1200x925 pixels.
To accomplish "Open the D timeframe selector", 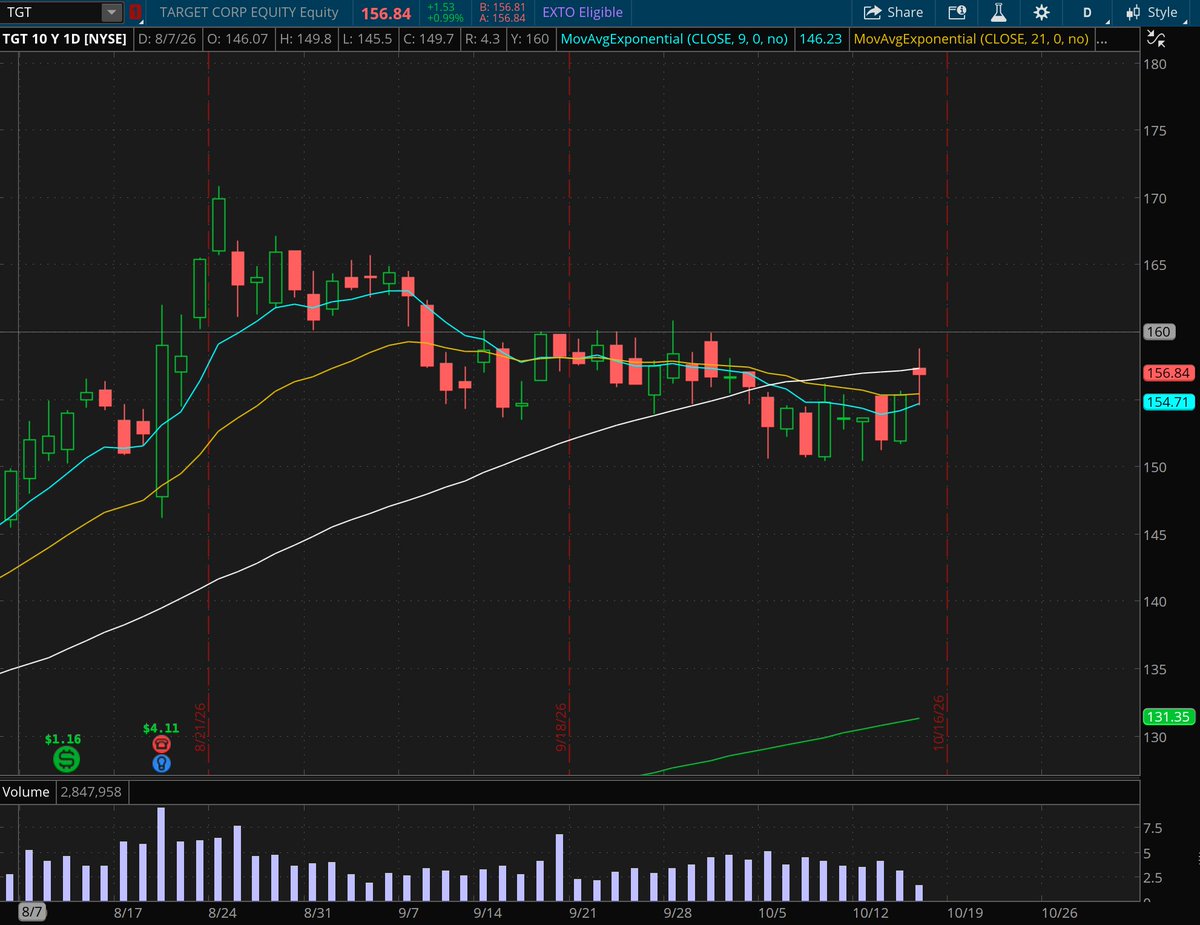I will (x=1087, y=13).
